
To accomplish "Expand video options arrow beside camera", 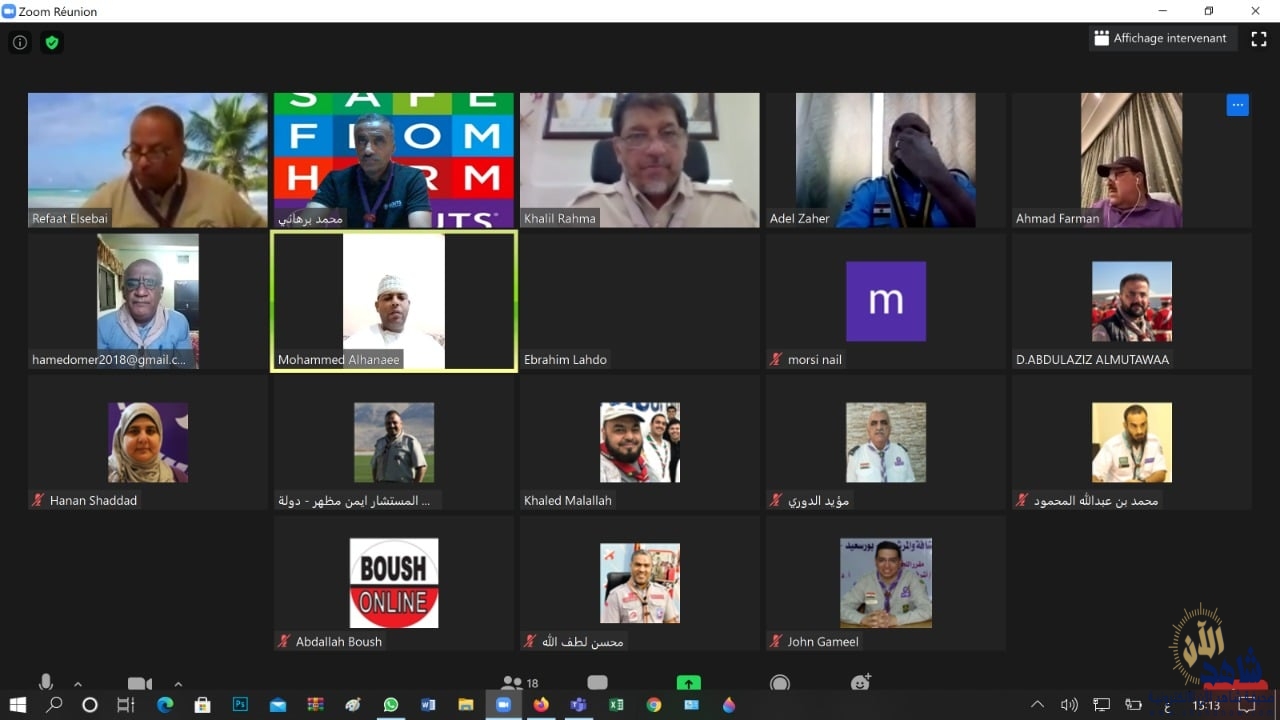I will pyautogui.click(x=178, y=685).
